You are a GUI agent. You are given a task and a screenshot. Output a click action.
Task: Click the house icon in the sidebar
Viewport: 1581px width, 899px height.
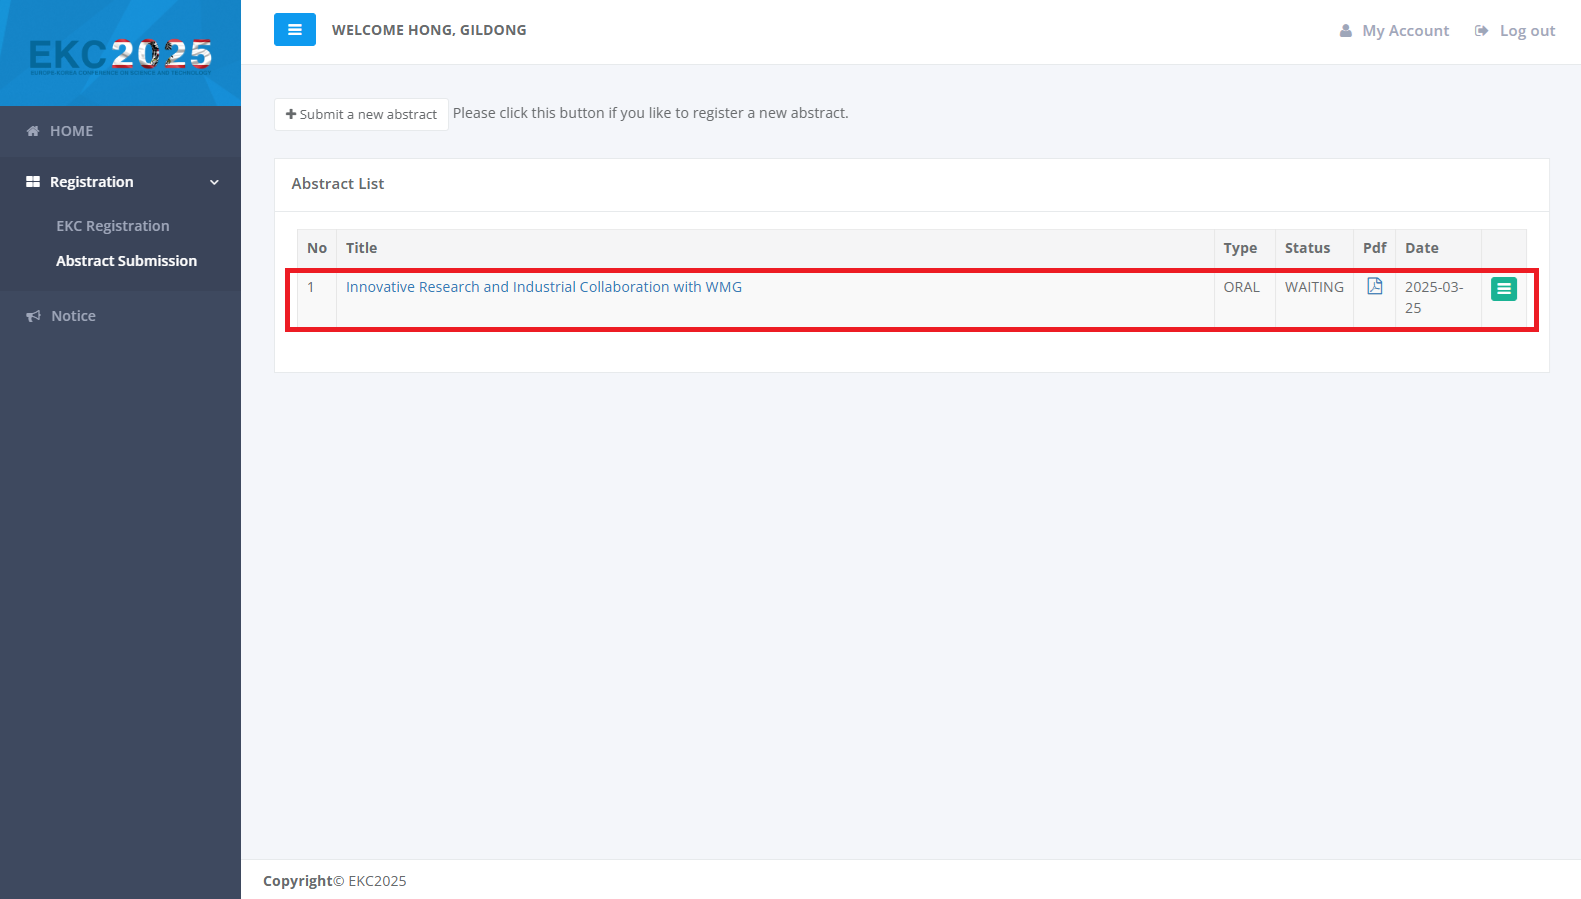tap(33, 131)
